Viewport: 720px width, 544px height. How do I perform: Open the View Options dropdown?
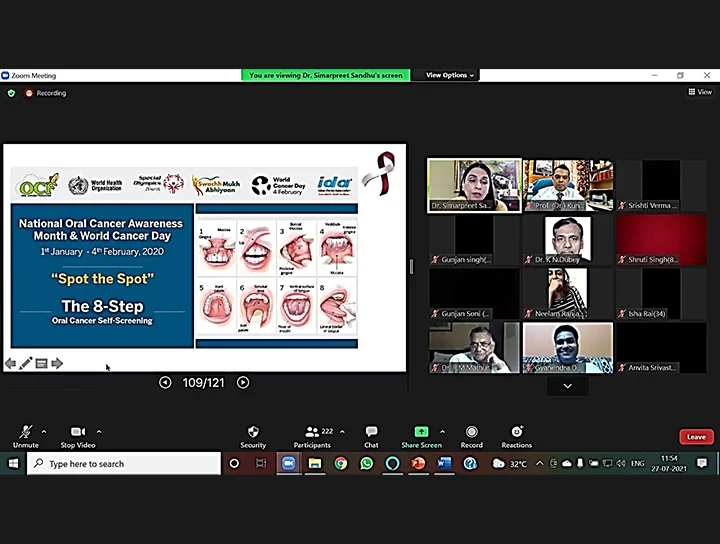point(450,75)
